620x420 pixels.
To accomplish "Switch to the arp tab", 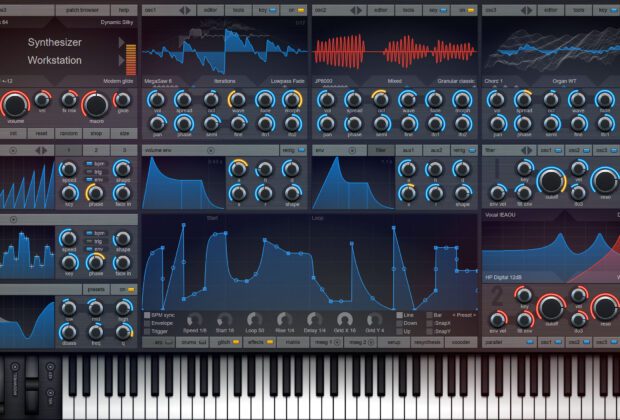I will click(158, 342).
